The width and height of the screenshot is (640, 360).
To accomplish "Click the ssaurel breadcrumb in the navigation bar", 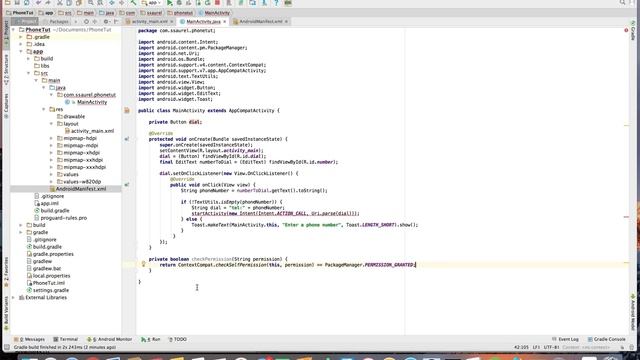I will 151,13.
